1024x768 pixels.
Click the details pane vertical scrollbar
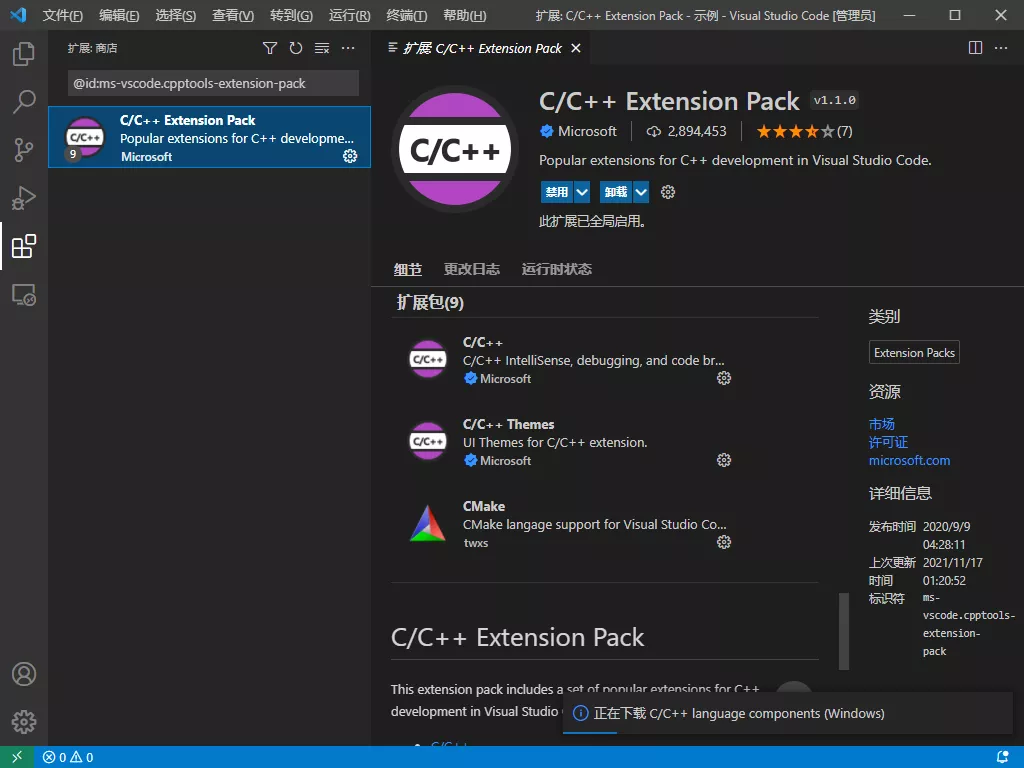844,631
